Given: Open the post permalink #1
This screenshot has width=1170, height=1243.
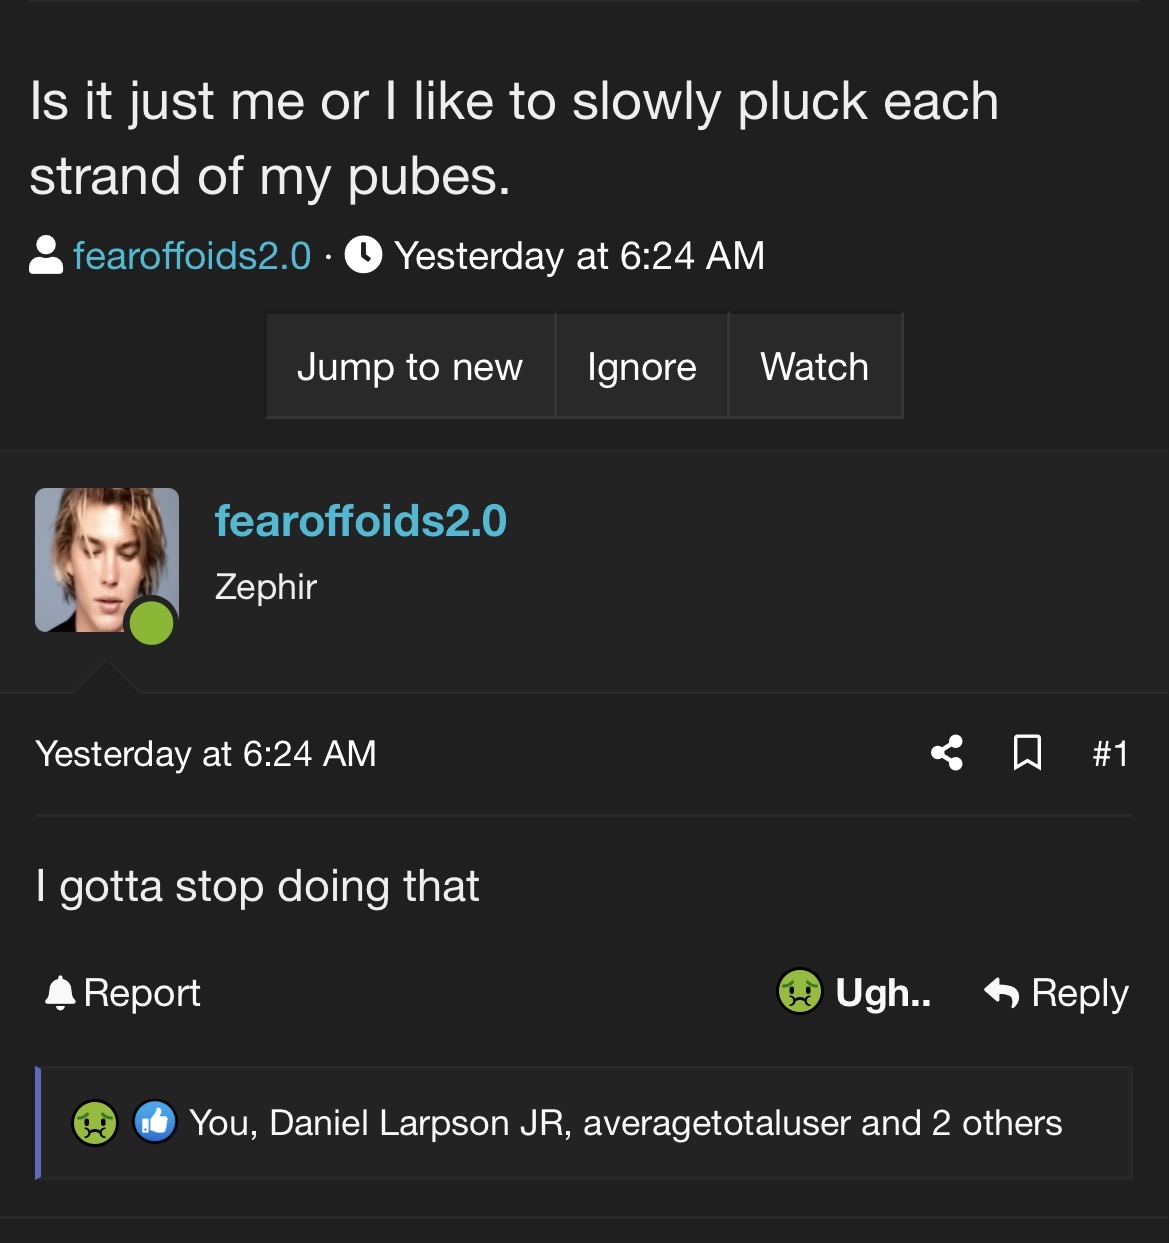Looking at the screenshot, I should (x=1110, y=753).
